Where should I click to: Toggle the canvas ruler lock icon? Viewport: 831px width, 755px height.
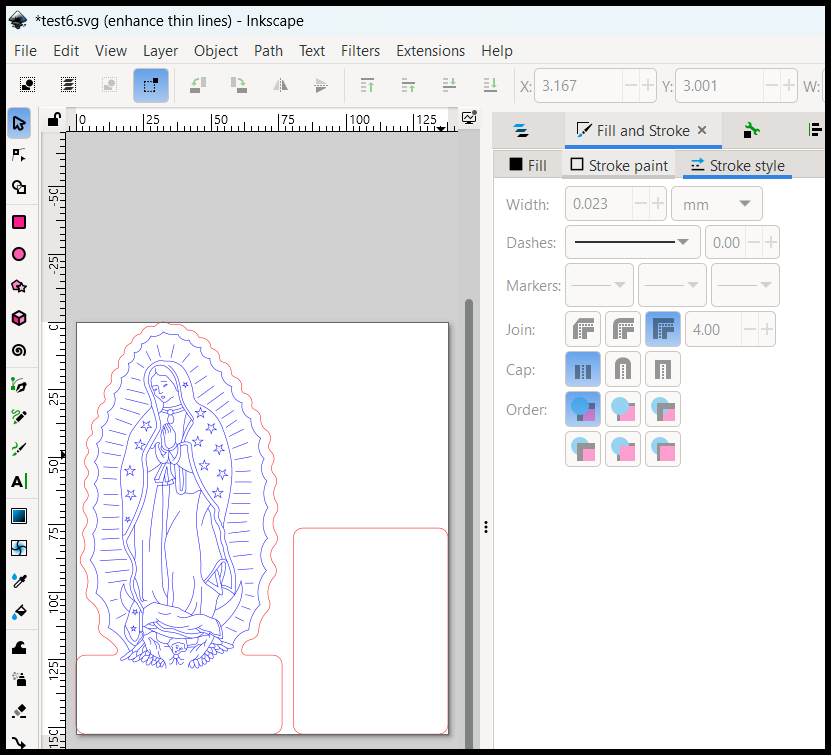click(x=54, y=120)
